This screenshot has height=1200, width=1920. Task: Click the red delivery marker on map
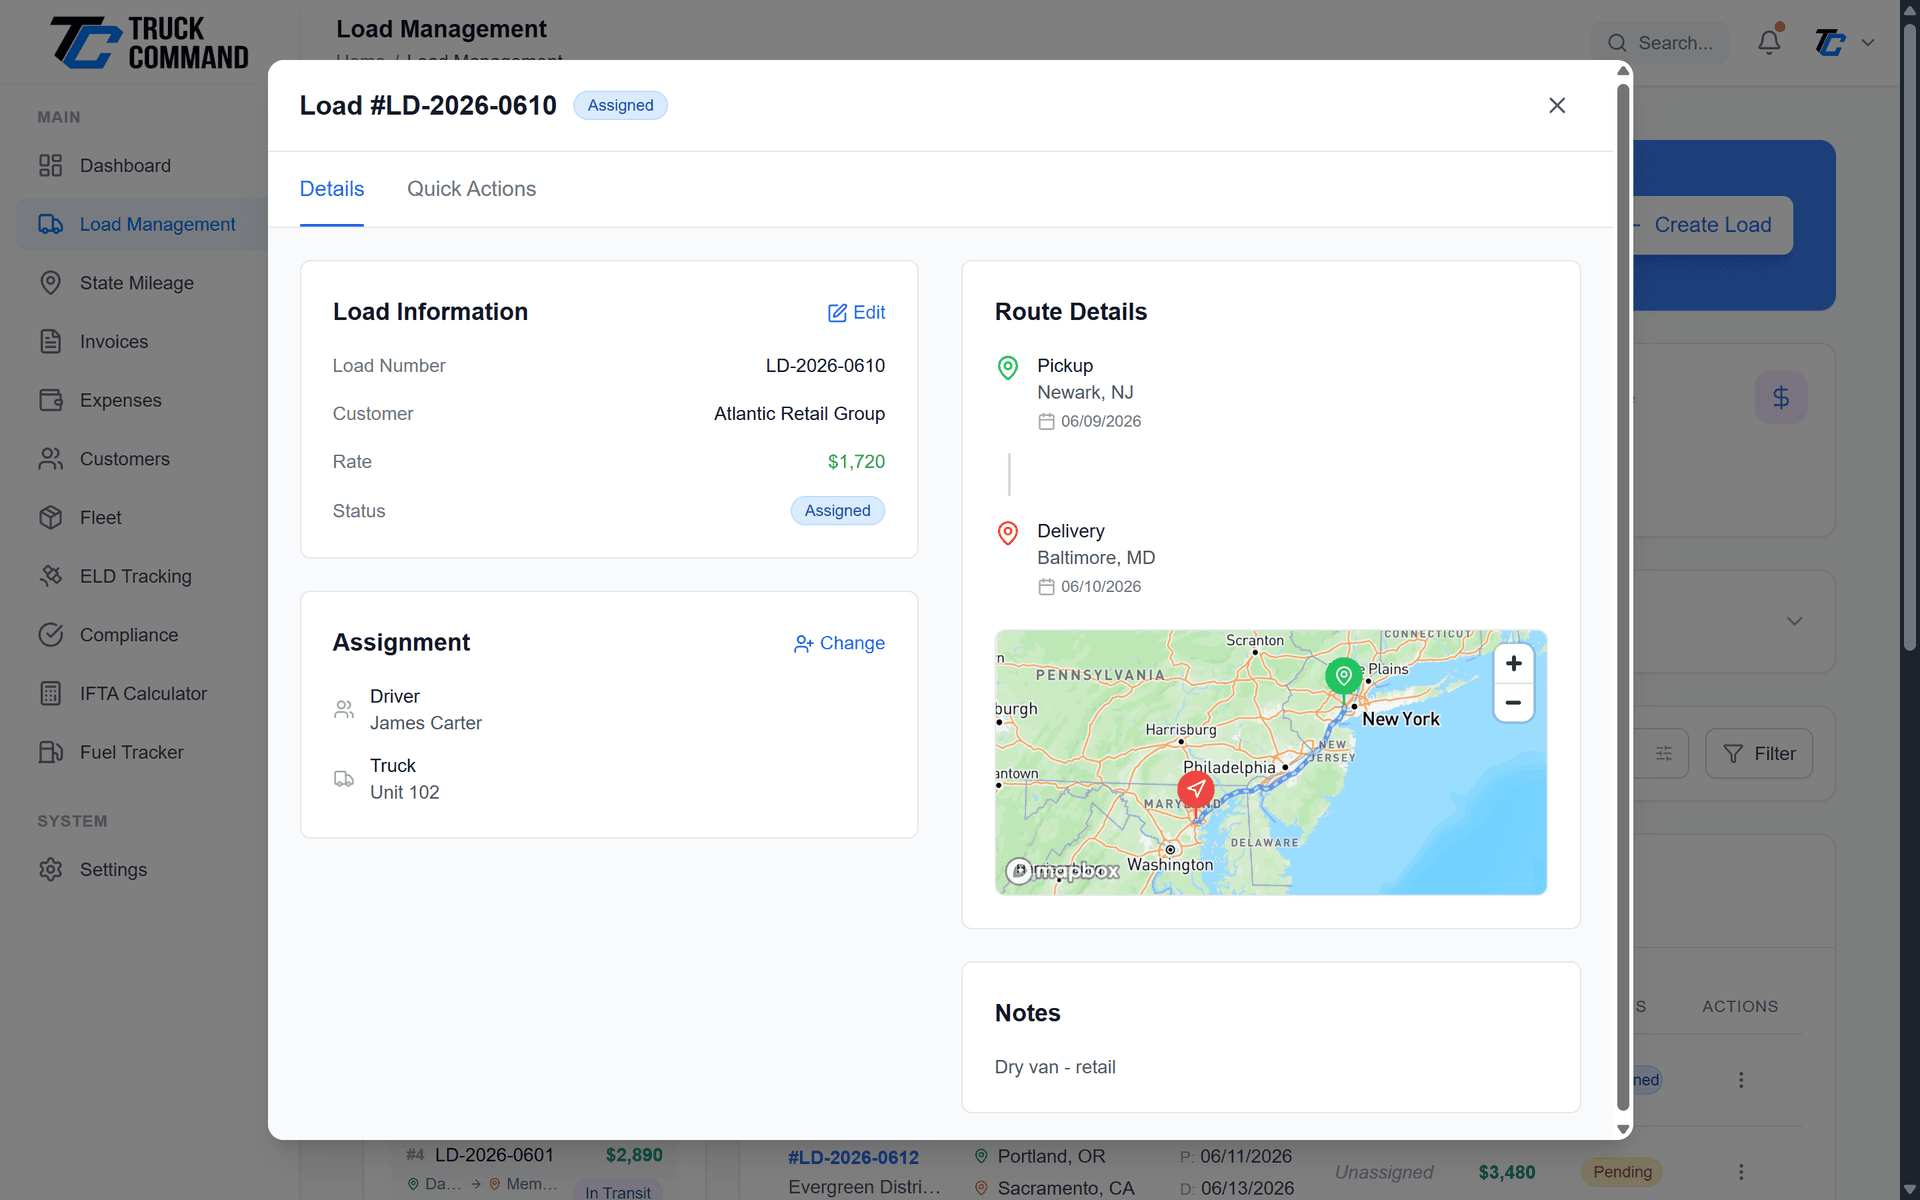coord(1196,789)
